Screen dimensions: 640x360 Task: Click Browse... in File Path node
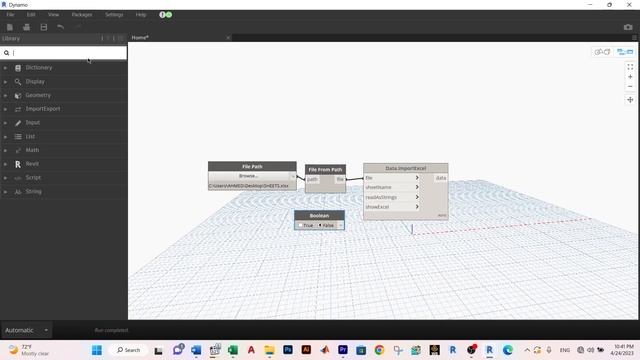pos(248,176)
